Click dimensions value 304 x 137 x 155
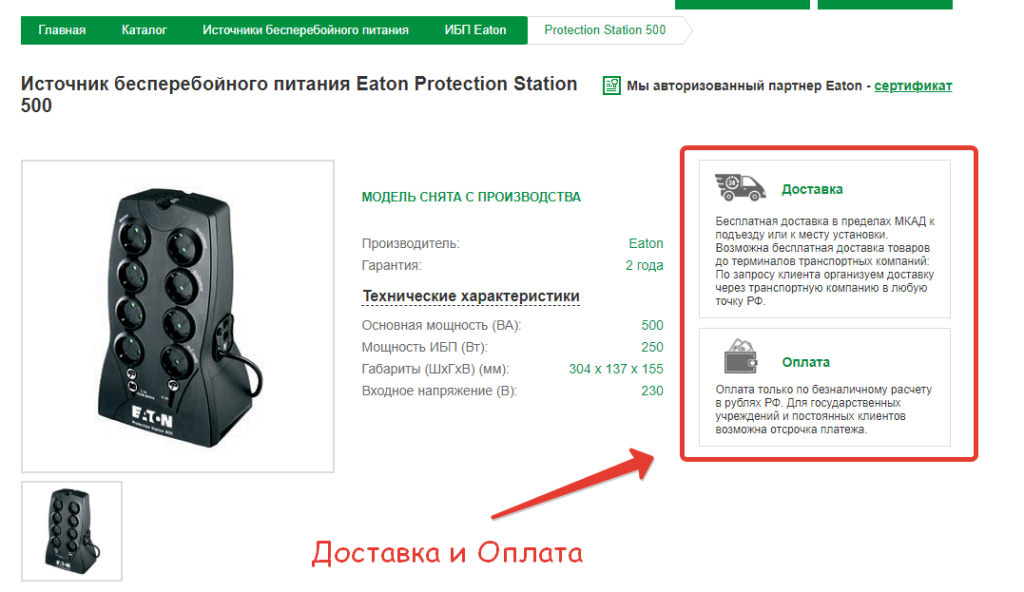The image size is (1024, 592). (x=616, y=369)
